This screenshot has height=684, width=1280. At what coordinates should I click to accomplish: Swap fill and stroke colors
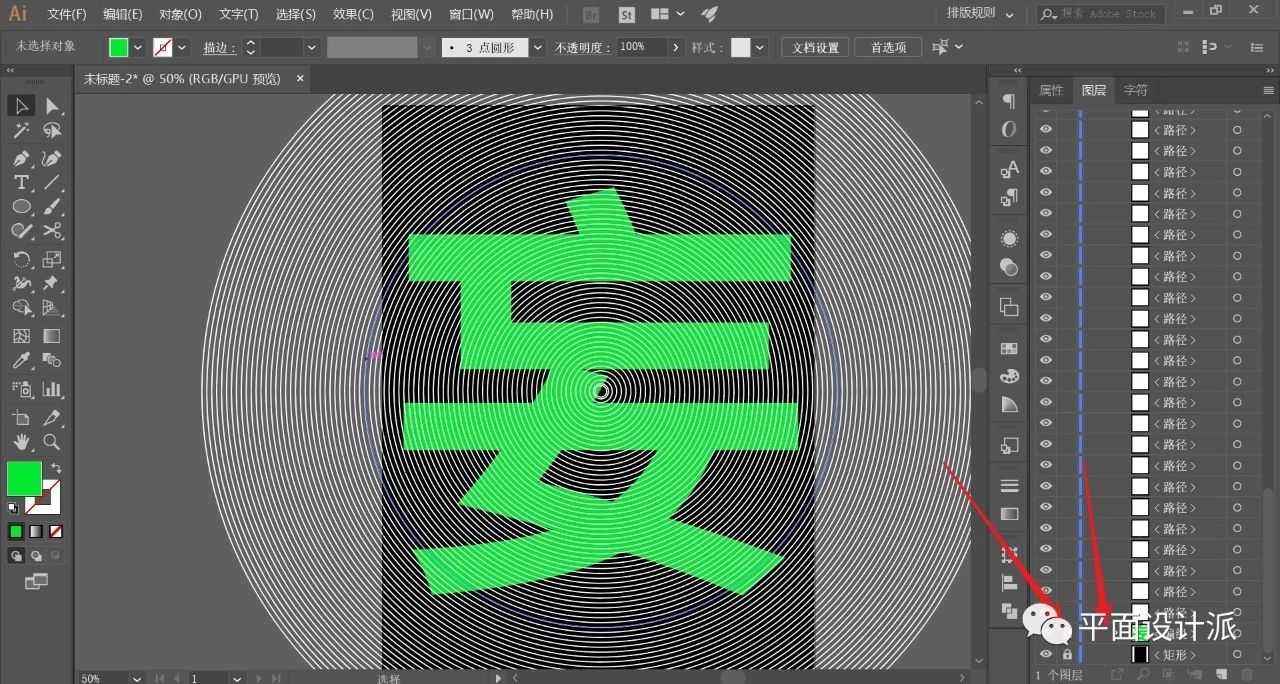[57, 468]
